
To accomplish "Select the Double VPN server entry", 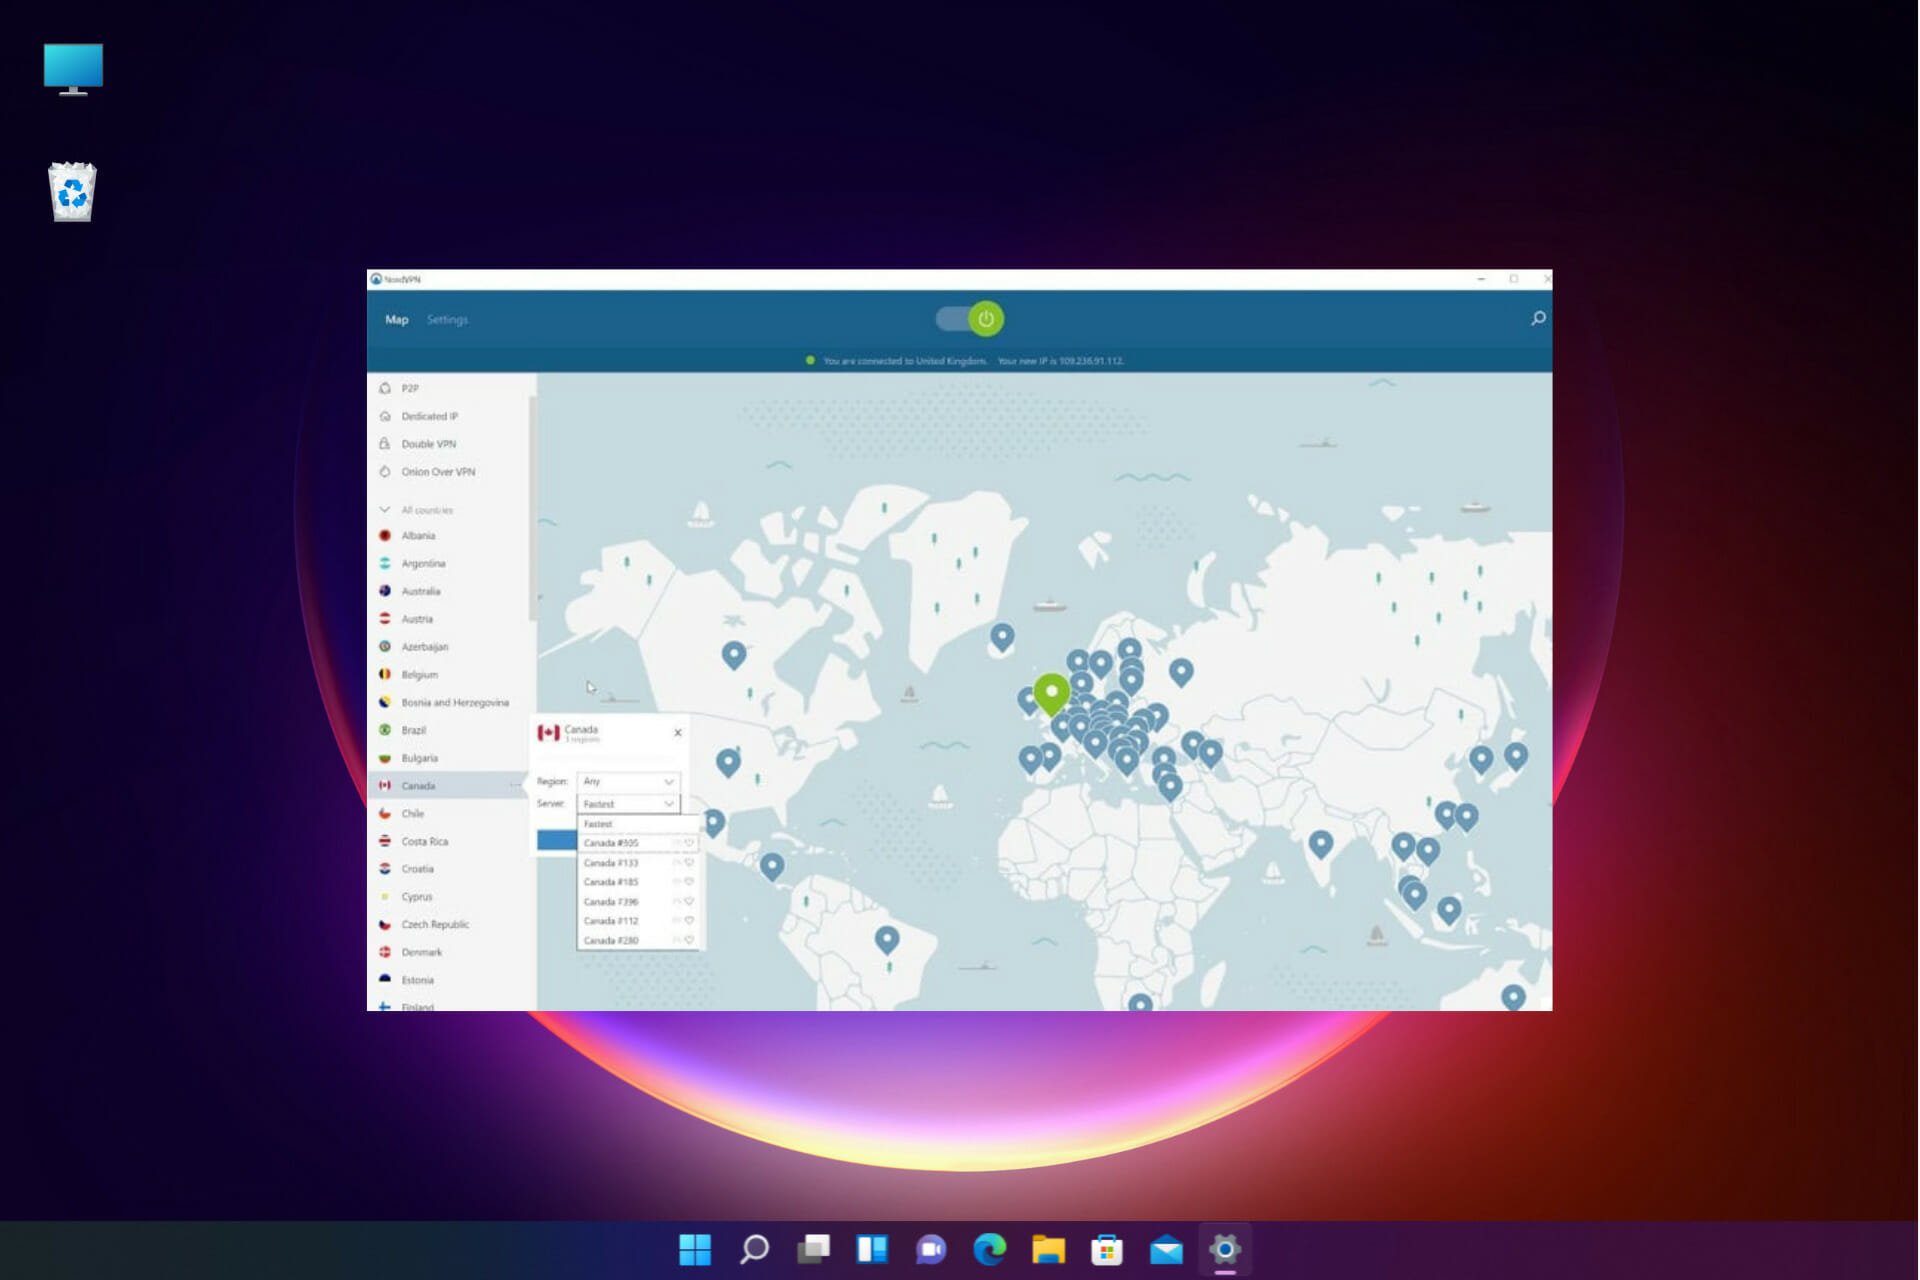I will click(x=450, y=444).
